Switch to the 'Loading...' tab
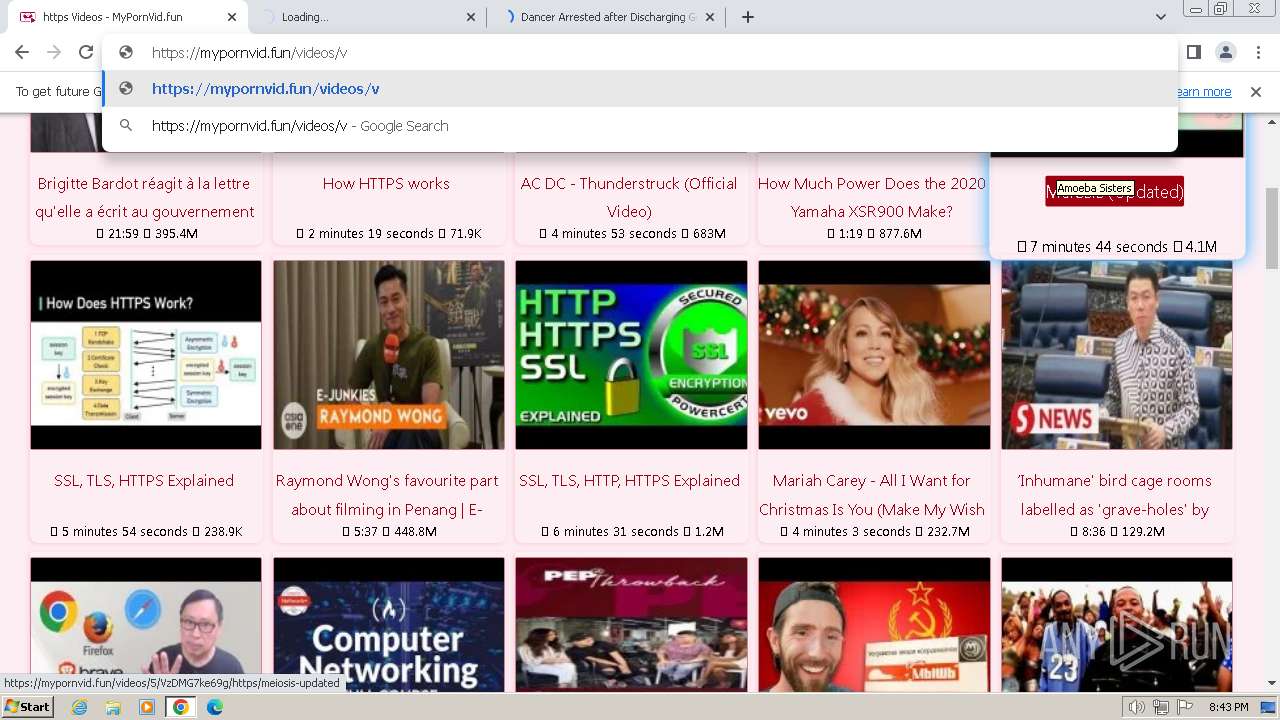This screenshot has height=720, width=1280. coord(366,17)
